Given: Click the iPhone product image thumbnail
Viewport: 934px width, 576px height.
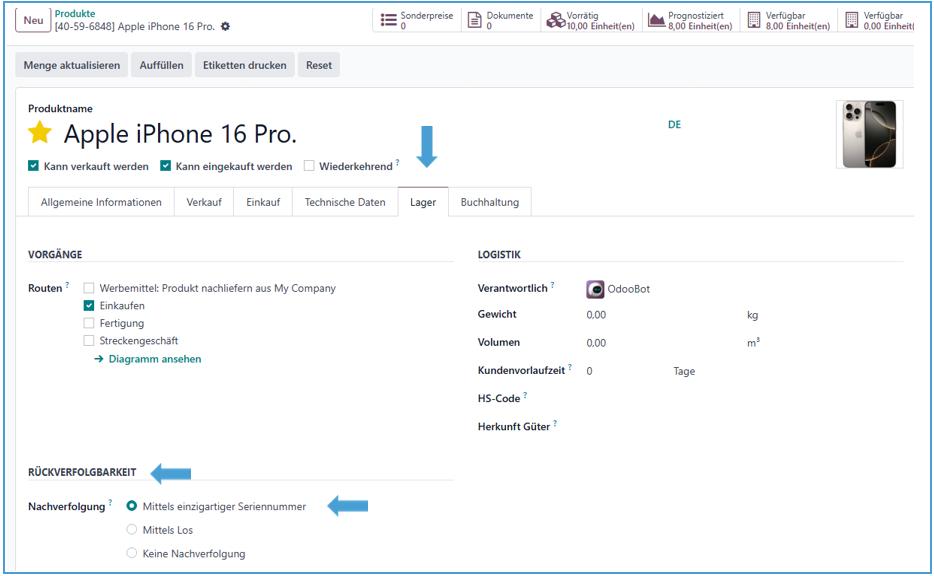Looking at the screenshot, I should (x=868, y=133).
